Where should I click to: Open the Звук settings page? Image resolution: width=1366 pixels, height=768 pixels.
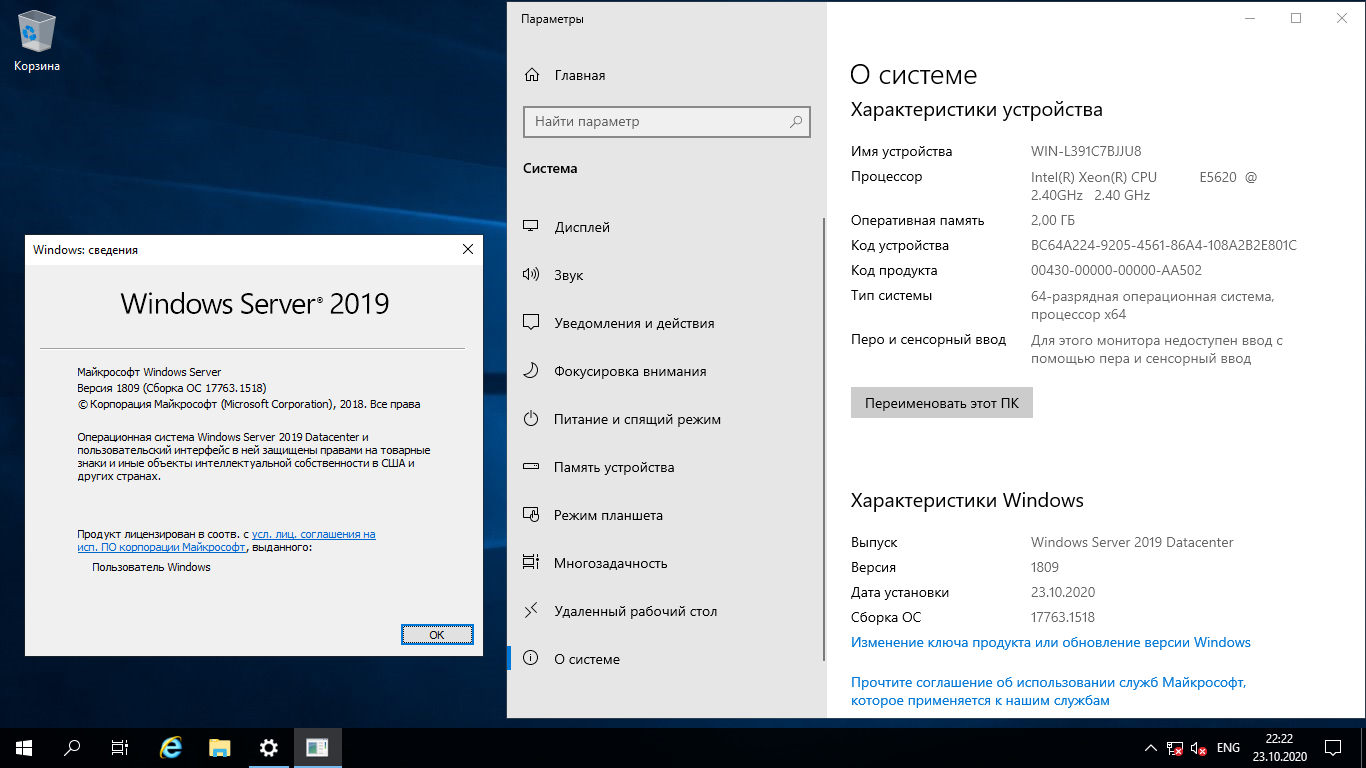coord(569,275)
